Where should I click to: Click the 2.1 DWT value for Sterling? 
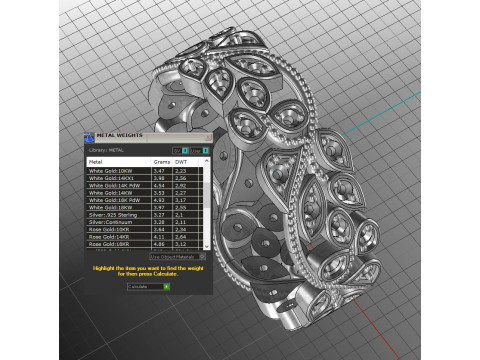tap(179, 215)
